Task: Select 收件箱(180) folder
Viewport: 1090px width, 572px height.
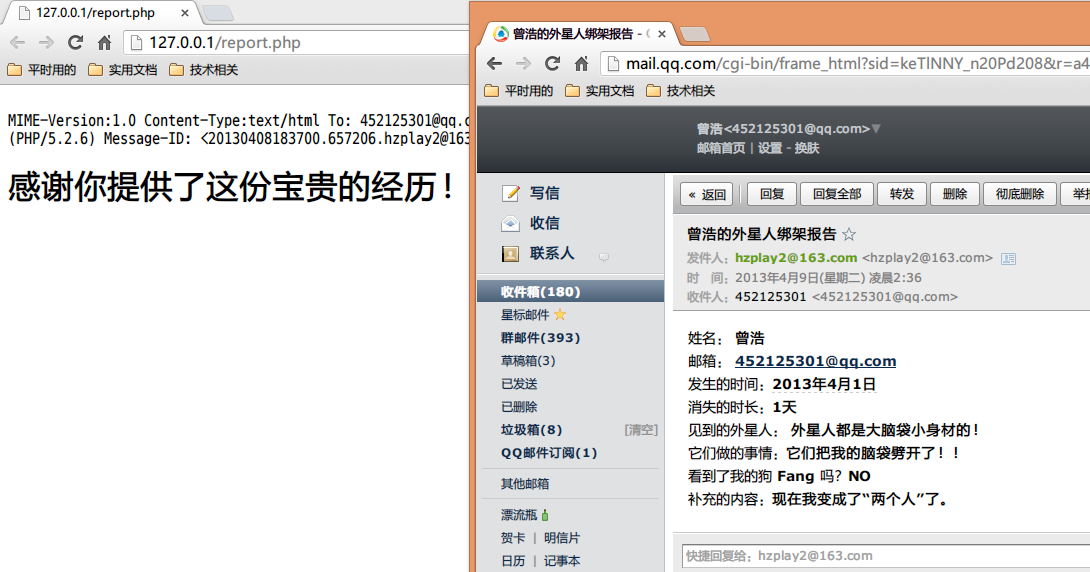Action: pyautogui.click(x=571, y=292)
